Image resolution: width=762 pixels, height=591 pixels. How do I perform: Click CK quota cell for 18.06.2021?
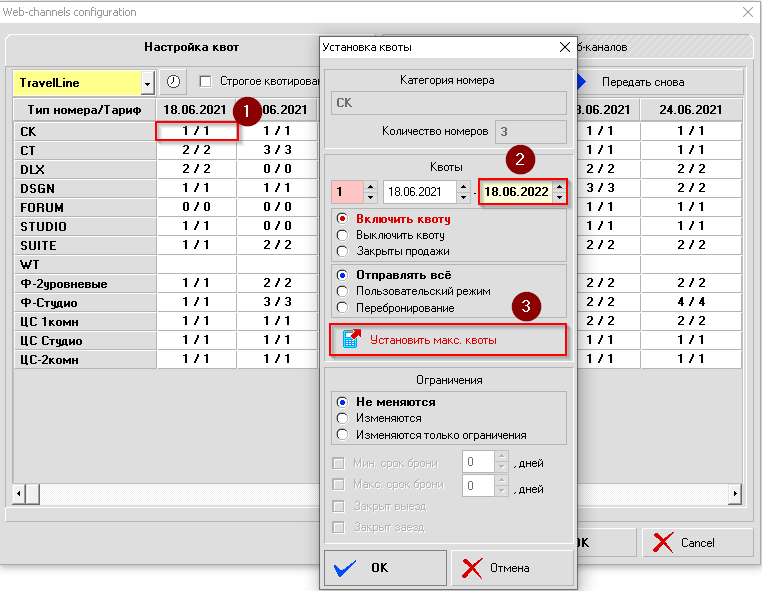click(196, 131)
